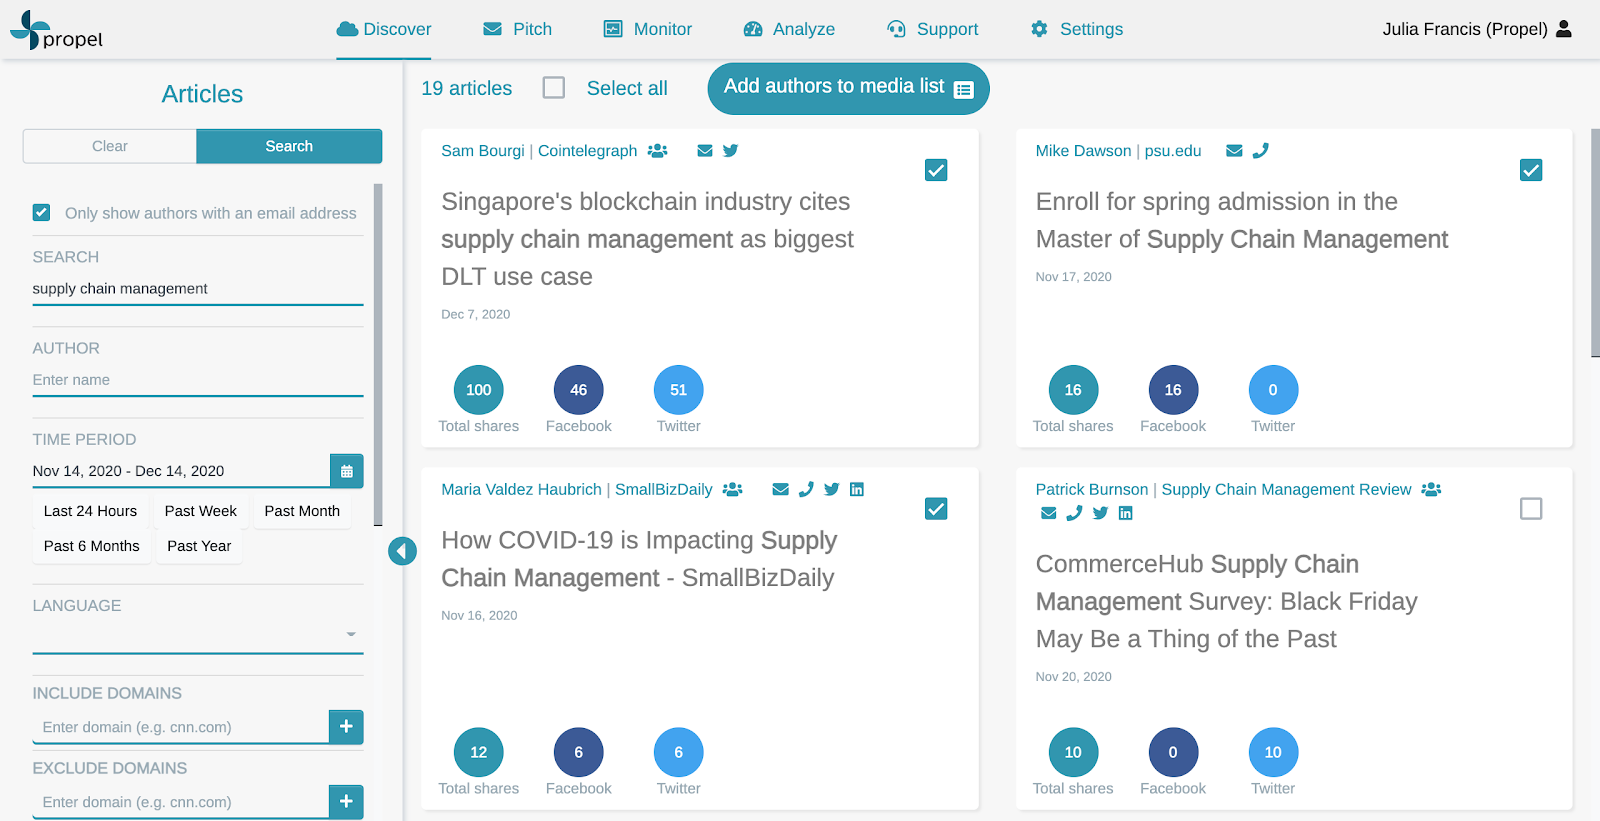The height and width of the screenshot is (821, 1600).
Task: Select Past Year time period
Action: pos(199,546)
